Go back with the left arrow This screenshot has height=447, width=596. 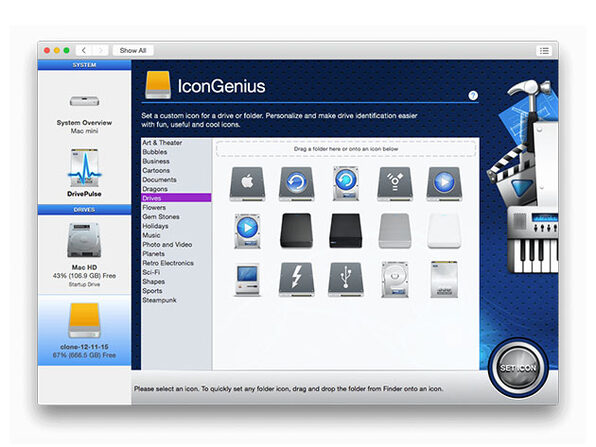click(84, 51)
